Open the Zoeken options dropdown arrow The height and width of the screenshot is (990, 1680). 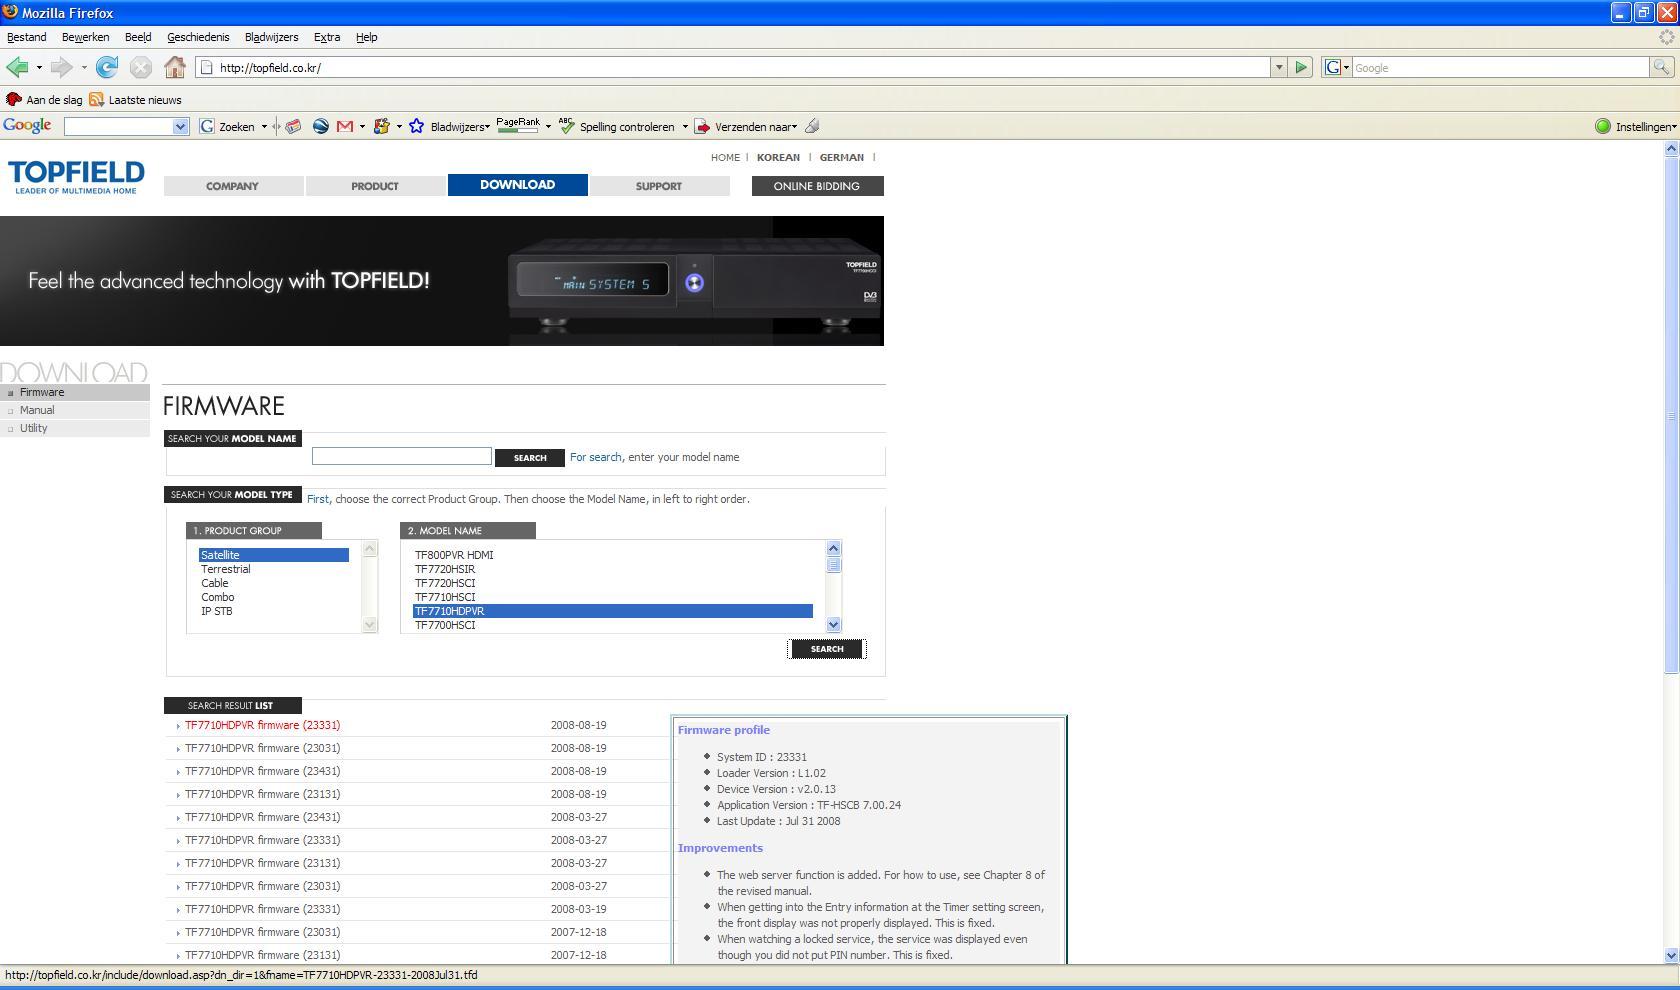pos(264,126)
